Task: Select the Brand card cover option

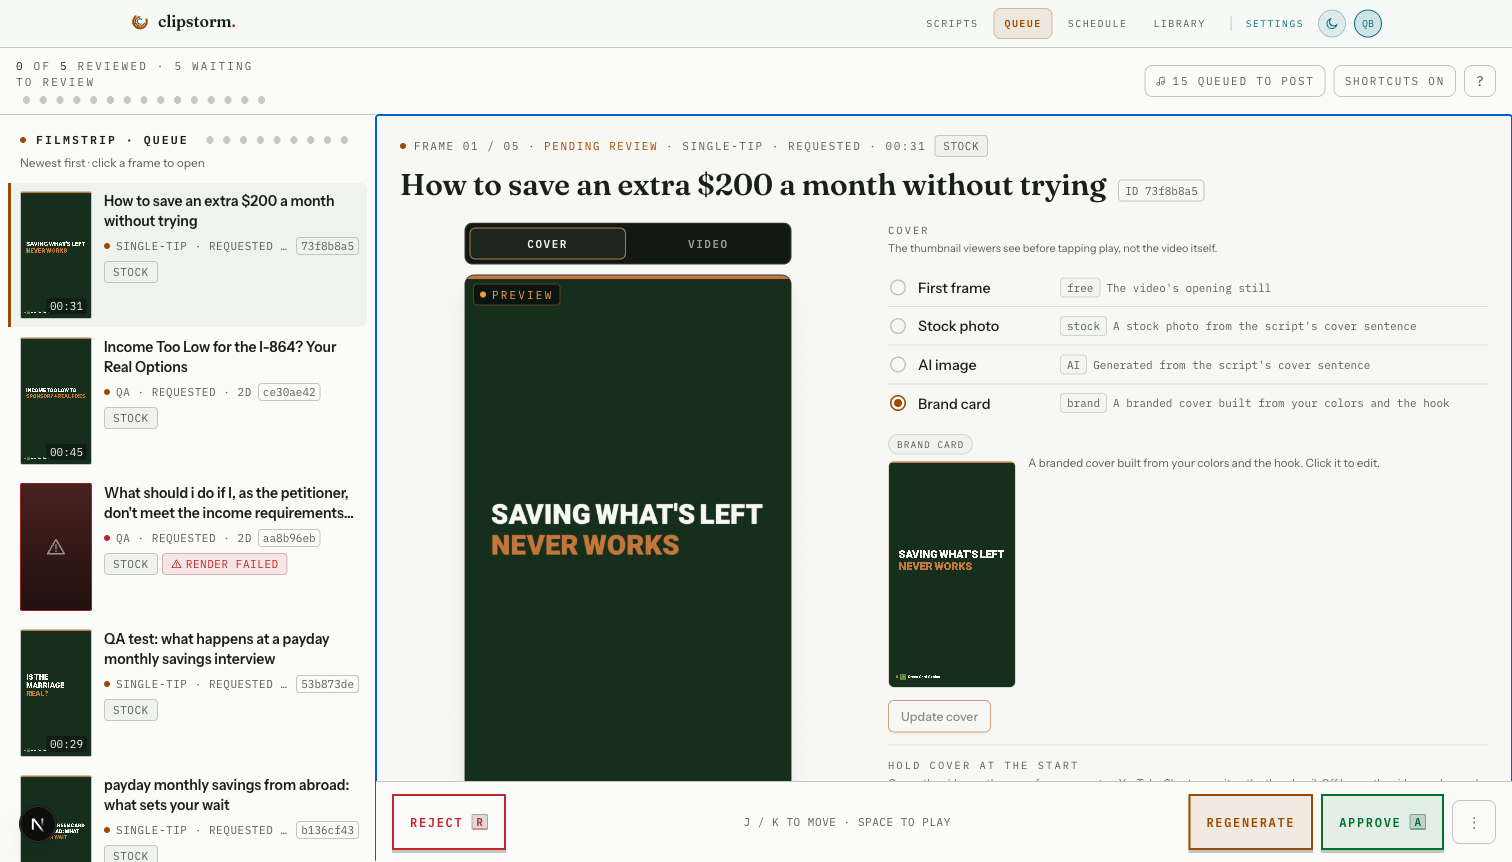Action: click(x=898, y=403)
